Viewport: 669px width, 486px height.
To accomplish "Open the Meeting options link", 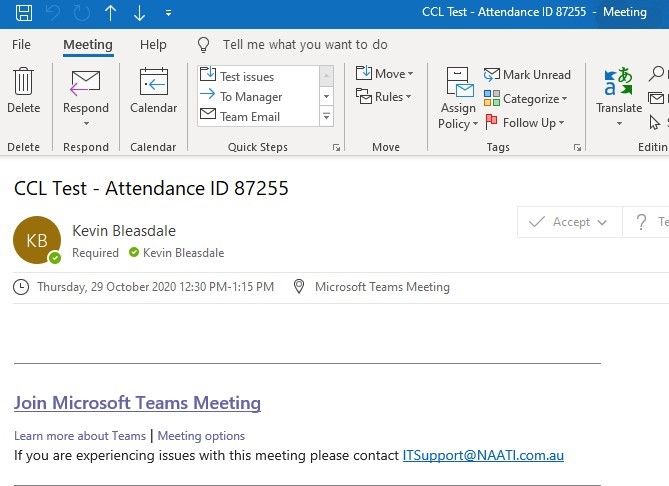I will click(201, 436).
